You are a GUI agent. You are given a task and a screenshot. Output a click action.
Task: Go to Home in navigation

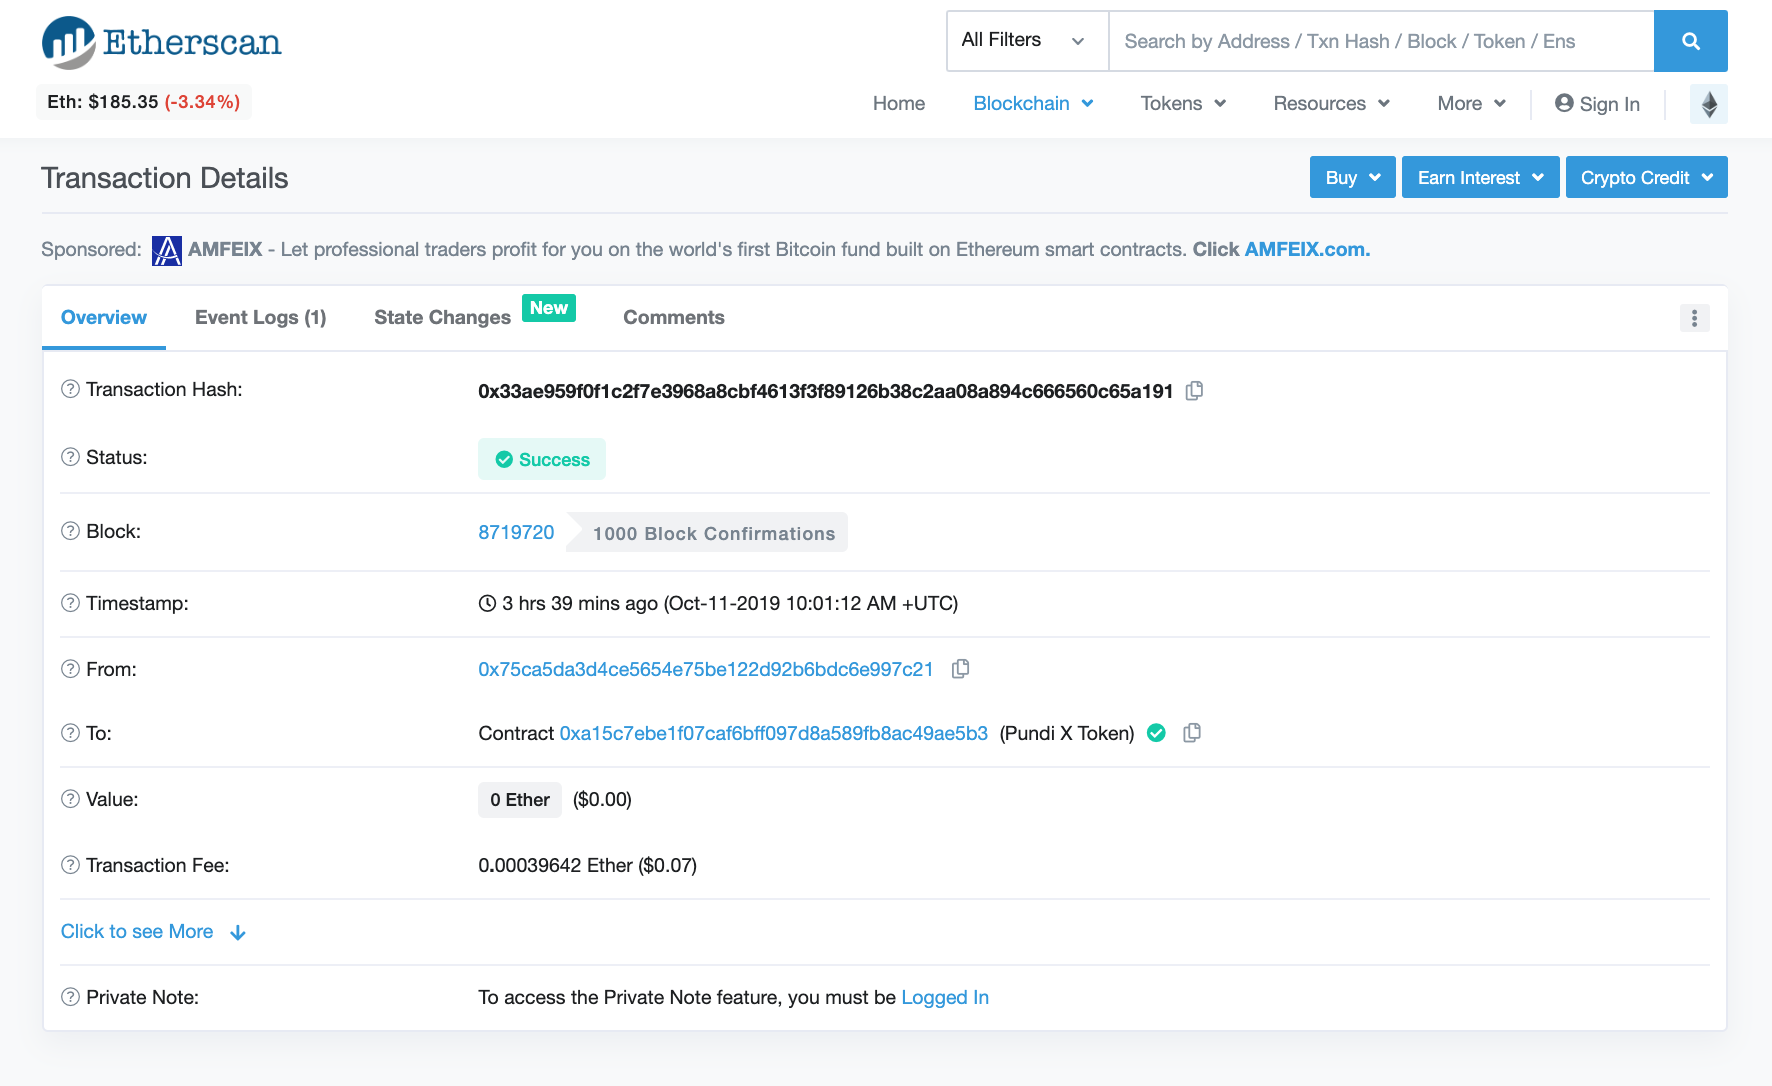[x=898, y=103]
